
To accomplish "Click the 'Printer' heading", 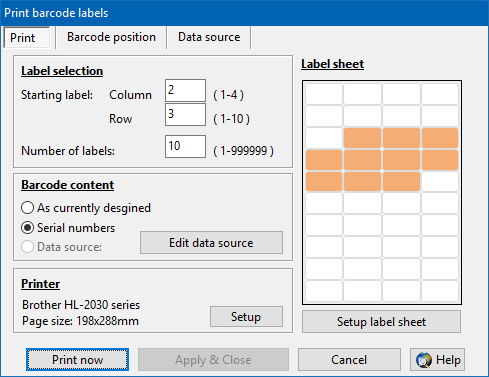I will tap(41, 284).
